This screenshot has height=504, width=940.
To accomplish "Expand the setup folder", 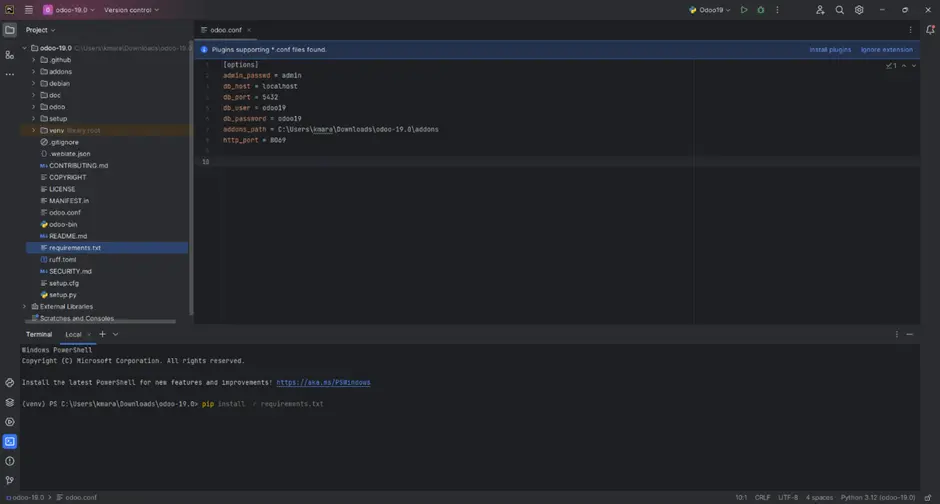I will pyautogui.click(x=34, y=119).
